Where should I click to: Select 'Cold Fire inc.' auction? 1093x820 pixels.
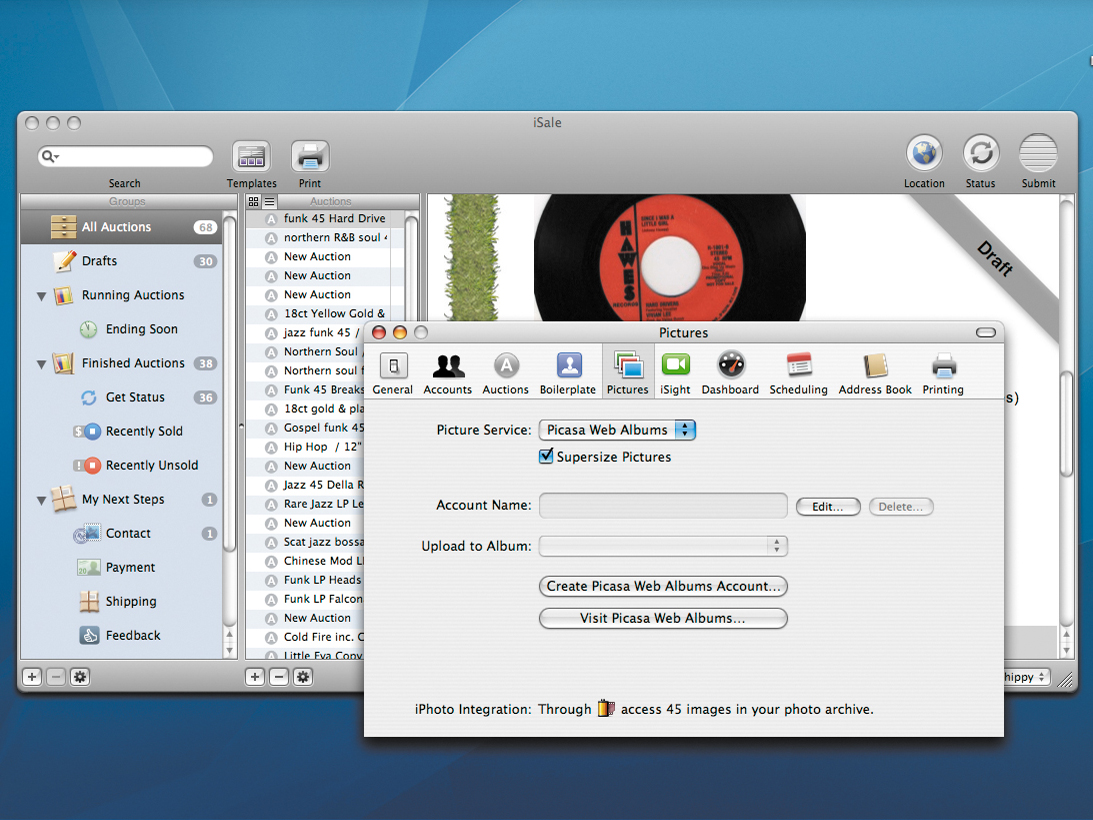(x=305, y=637)
